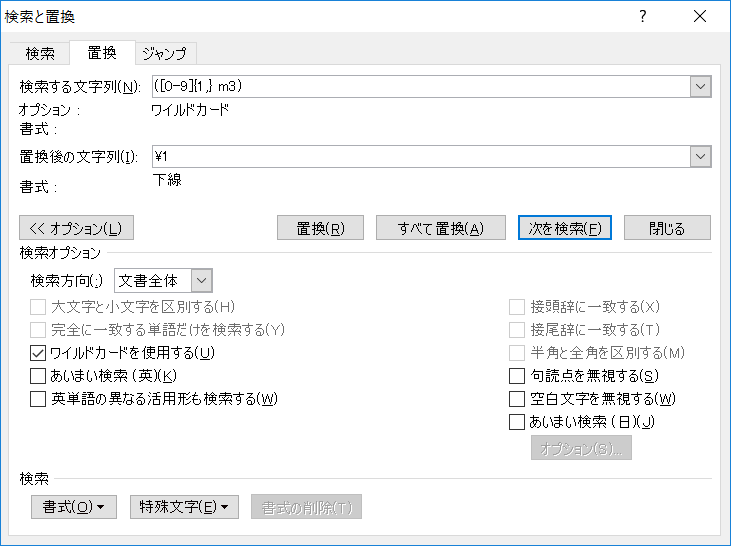
Task: Click the 置換後の文字列 input field
Action: [x=420, y=157]
